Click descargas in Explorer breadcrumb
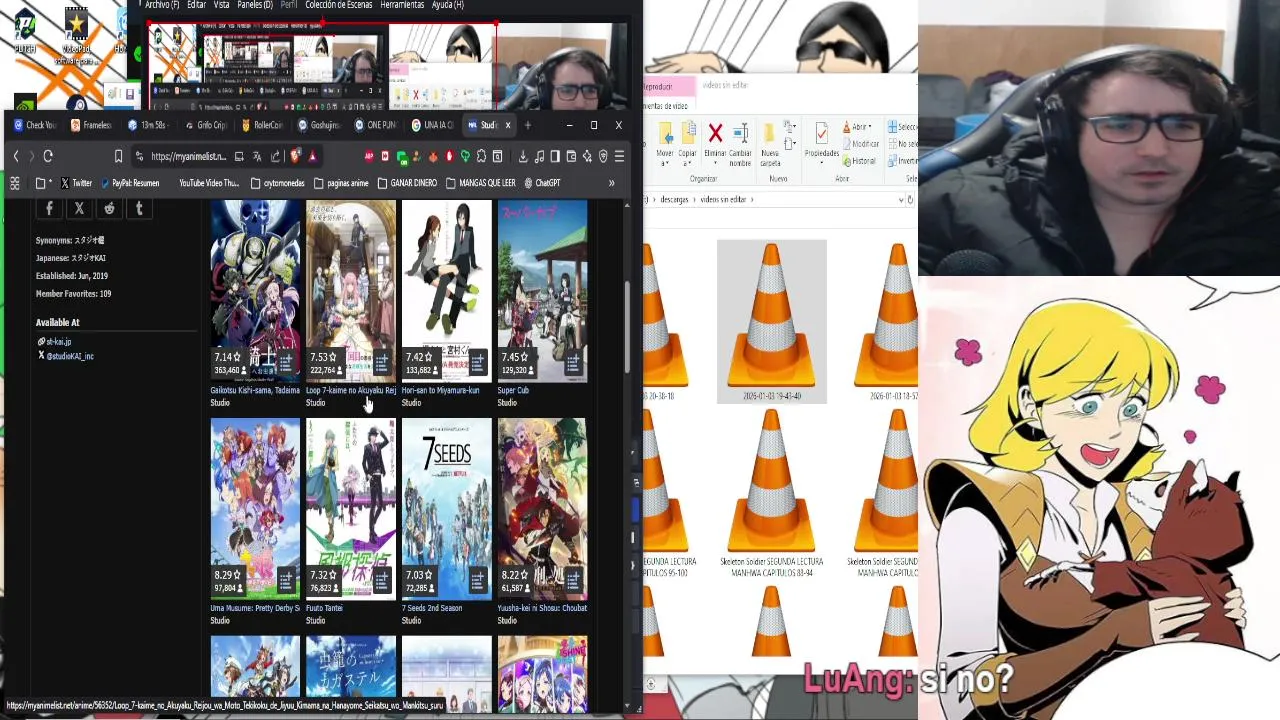1280x720 pixels. click(x=674, y=200)
